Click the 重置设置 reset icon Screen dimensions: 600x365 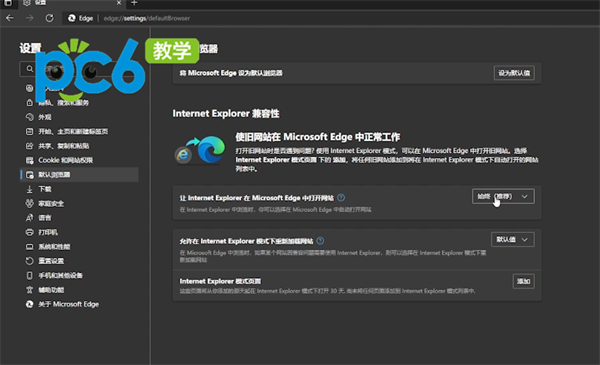coord(29,261)
